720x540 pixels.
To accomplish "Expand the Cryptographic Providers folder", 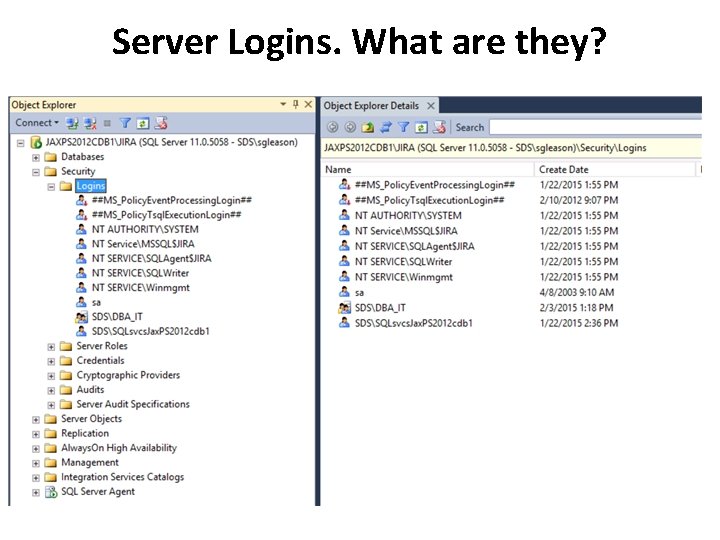I will point(51,376).
